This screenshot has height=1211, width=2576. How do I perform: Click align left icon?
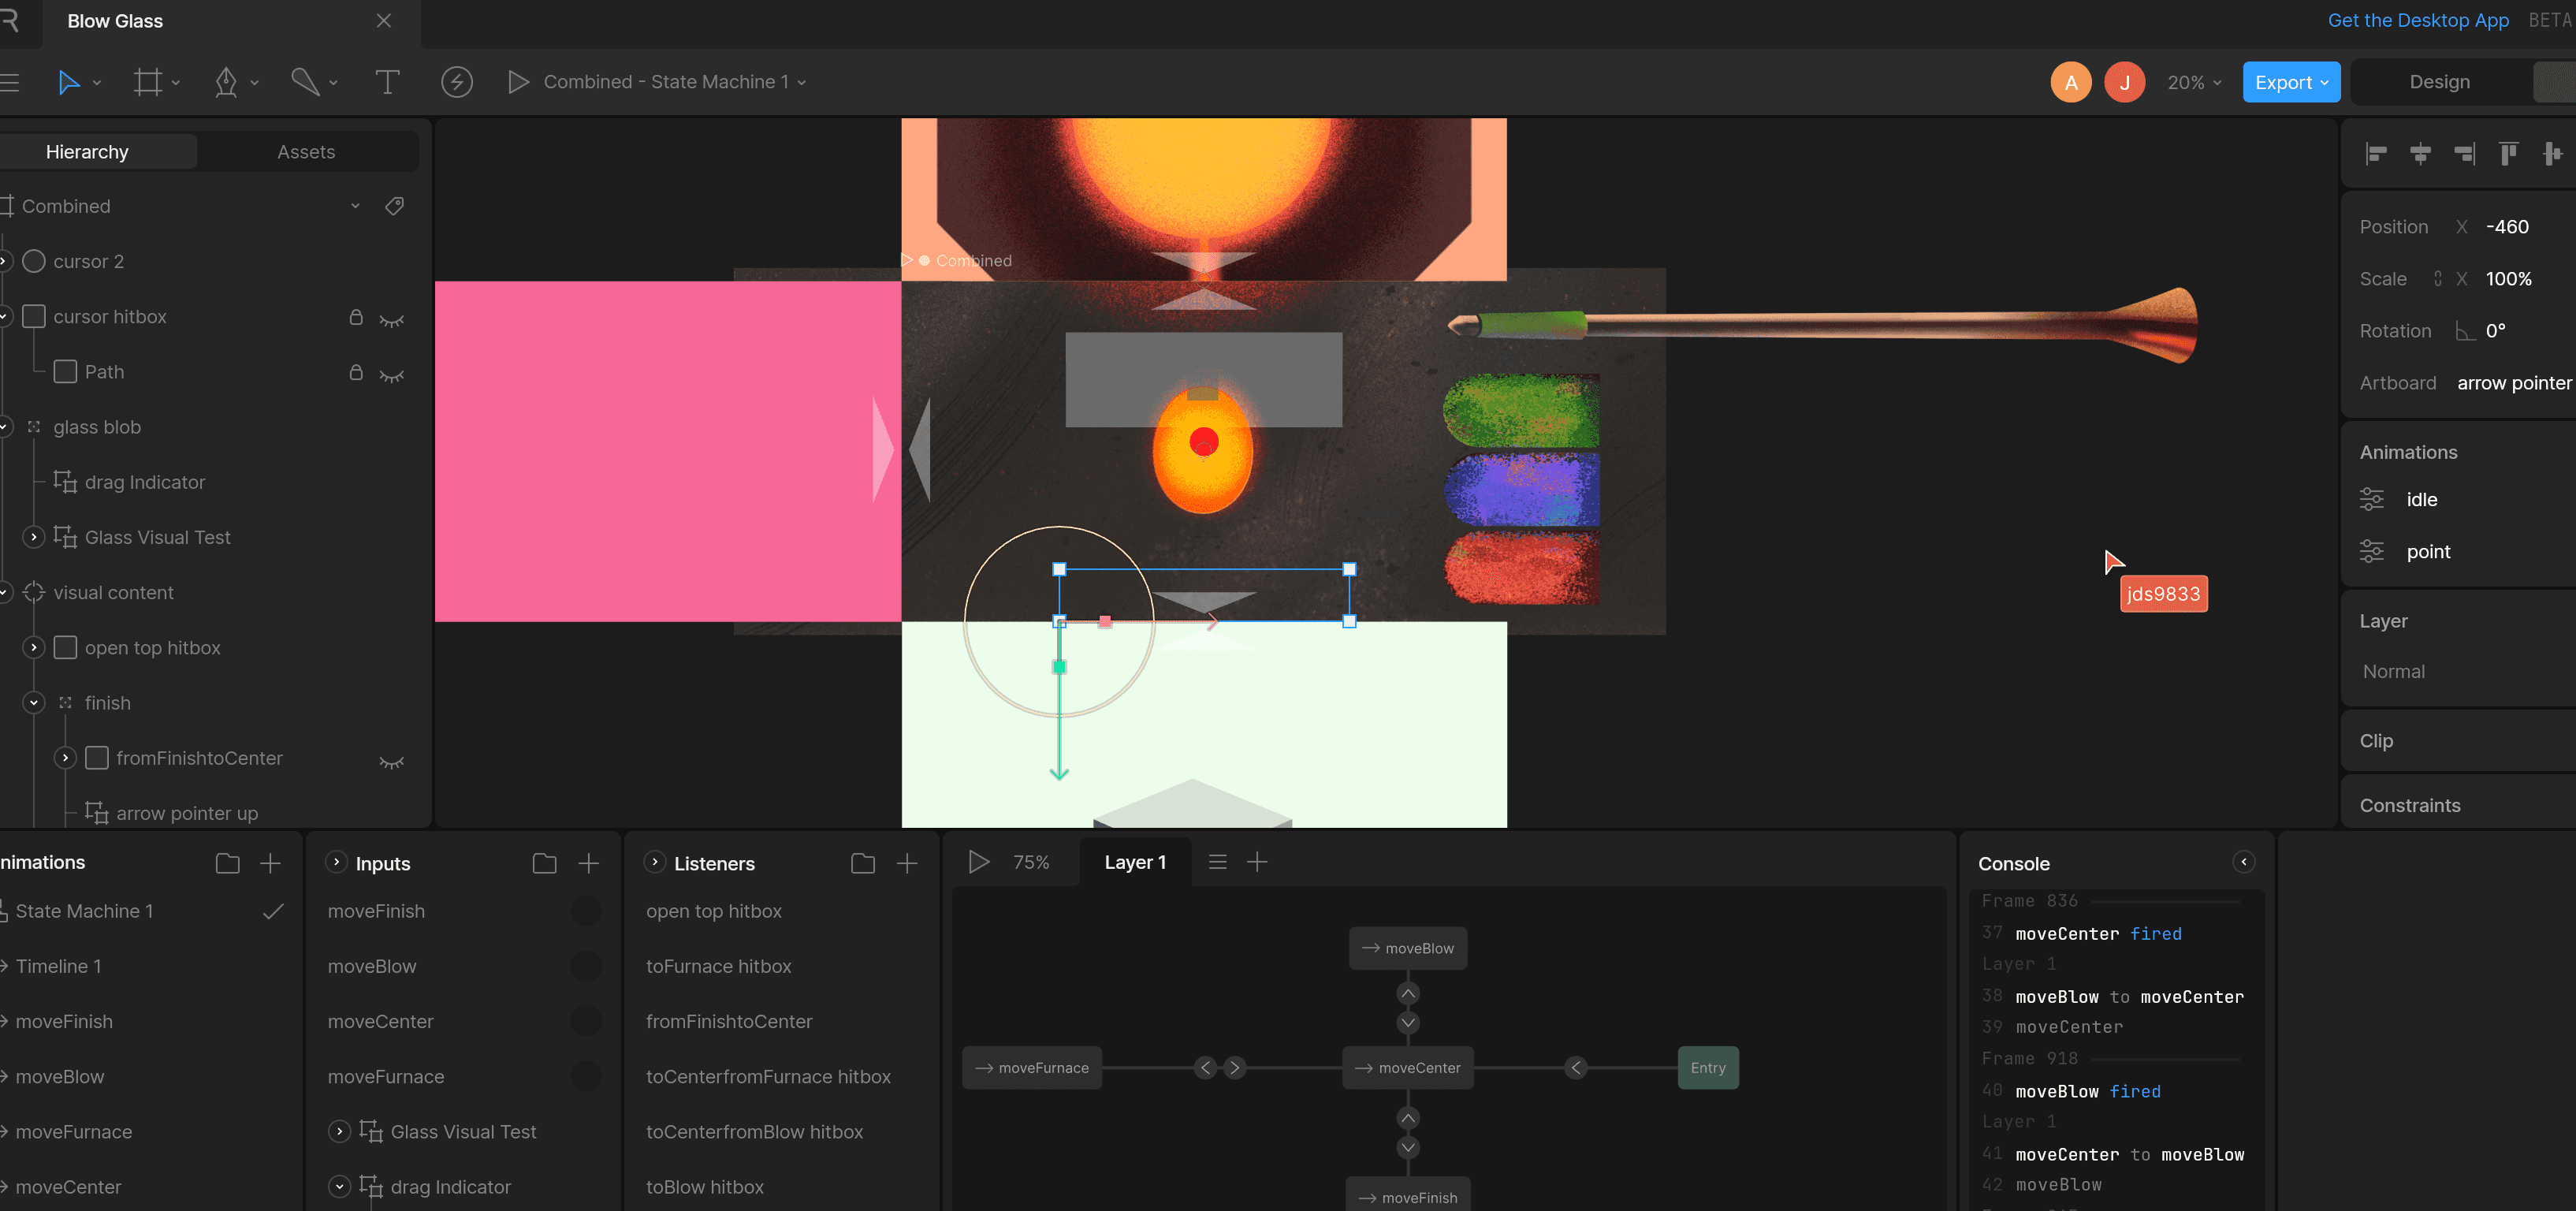click(x=2376, y=153)
